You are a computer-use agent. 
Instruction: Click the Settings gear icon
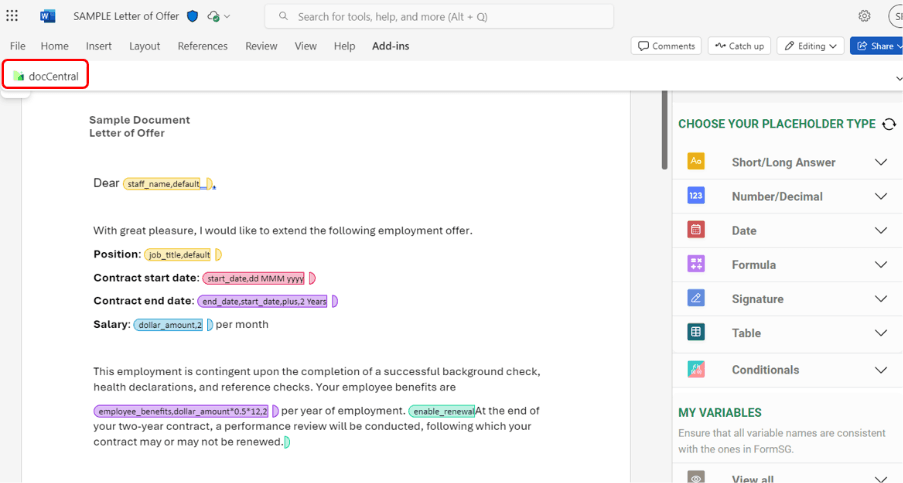point(864,16)
